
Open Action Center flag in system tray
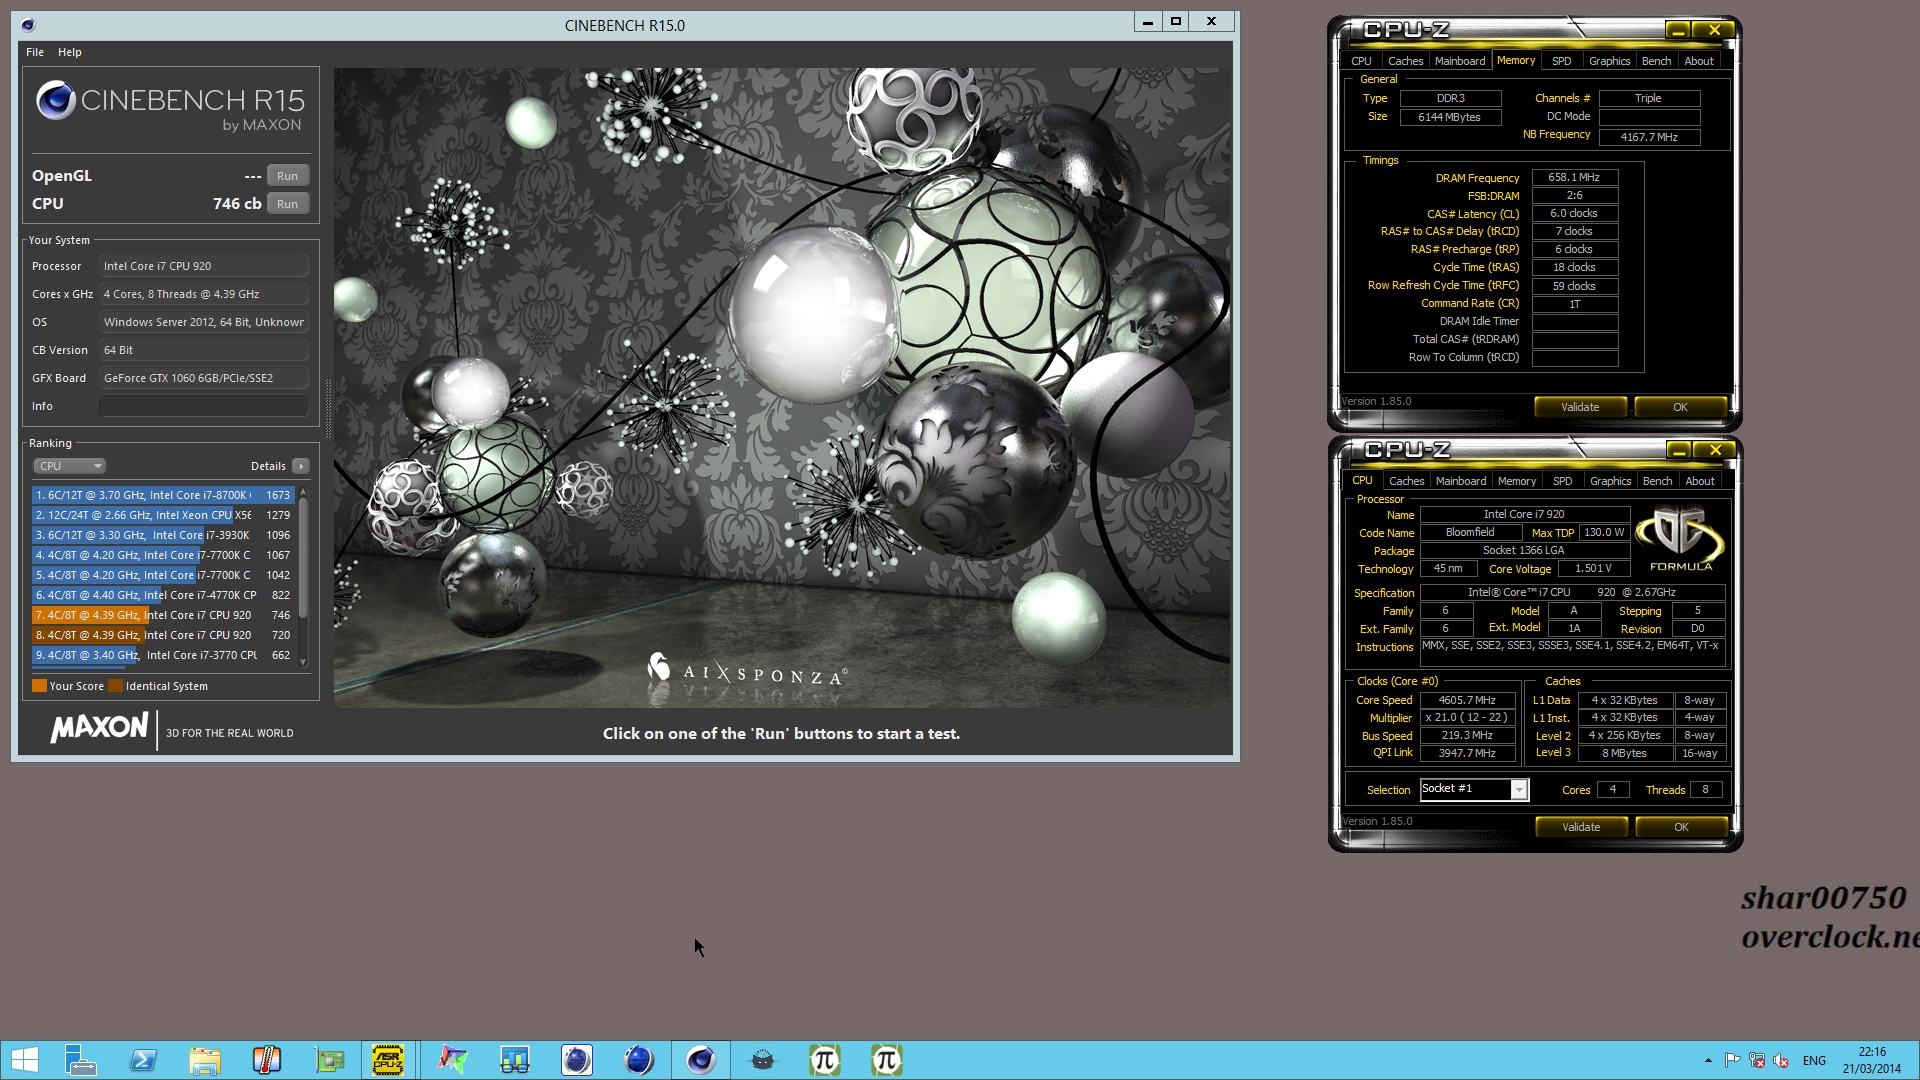(1733, 1060)
